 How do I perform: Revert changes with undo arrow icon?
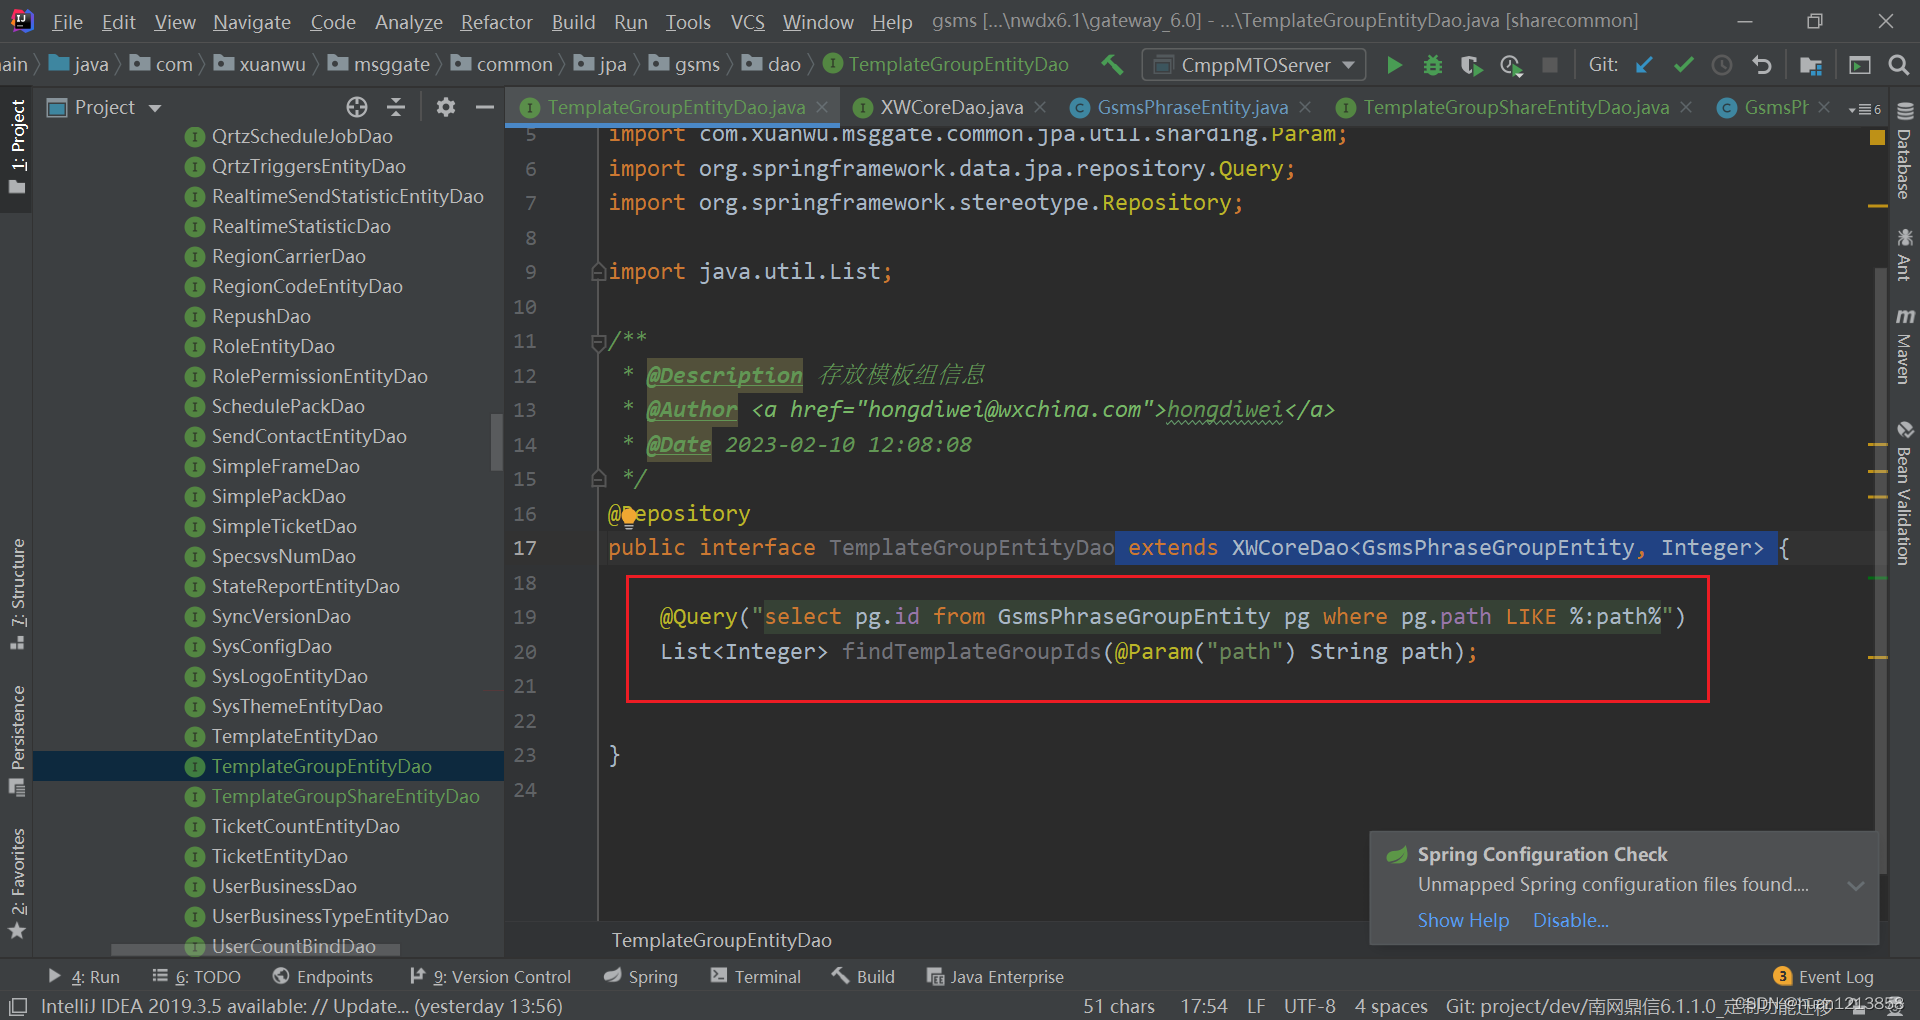1762,65
